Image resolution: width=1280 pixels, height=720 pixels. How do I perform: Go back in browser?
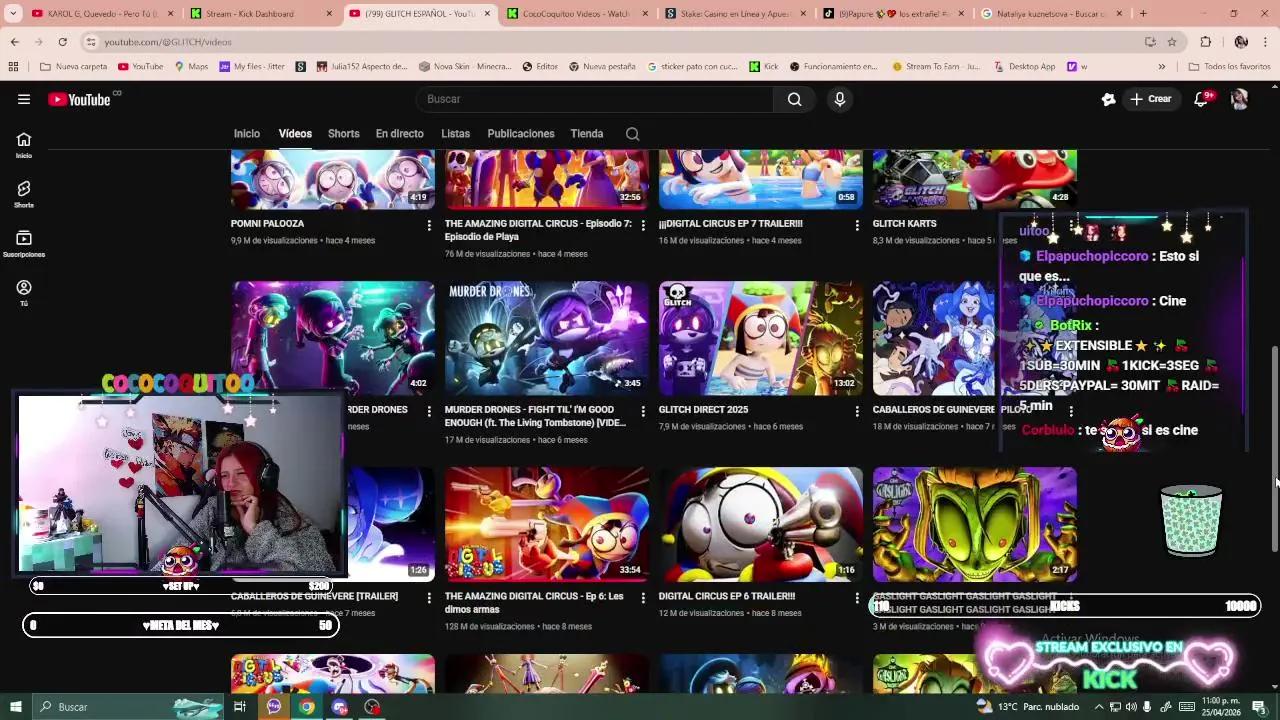(14, 42)
